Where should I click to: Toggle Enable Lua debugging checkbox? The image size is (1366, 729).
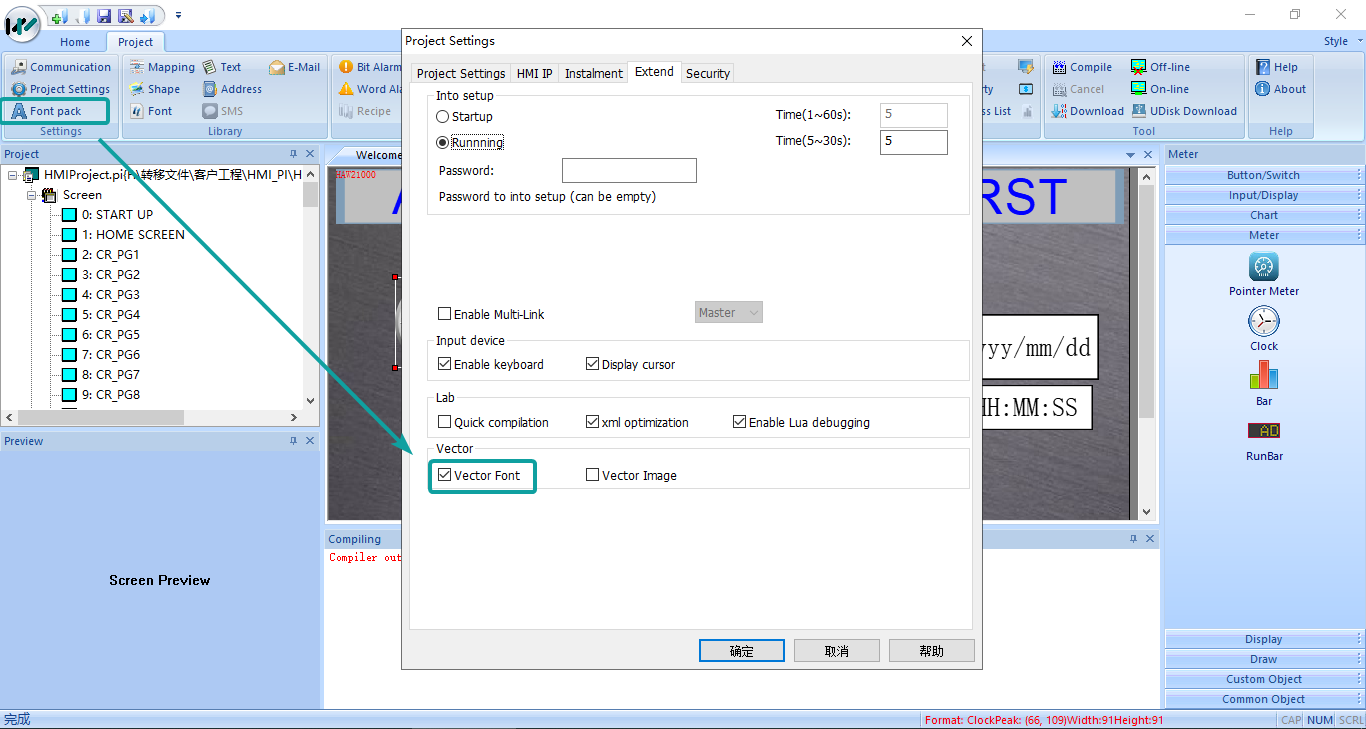coord(740,422)
